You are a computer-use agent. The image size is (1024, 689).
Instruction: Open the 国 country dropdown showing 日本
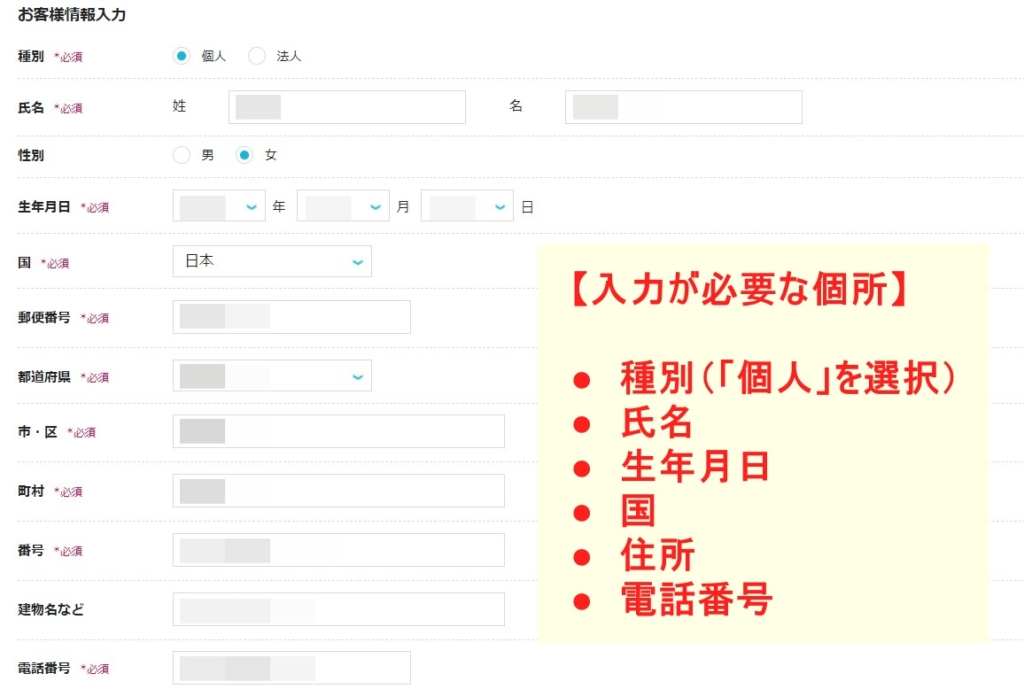tap(272, 261)
